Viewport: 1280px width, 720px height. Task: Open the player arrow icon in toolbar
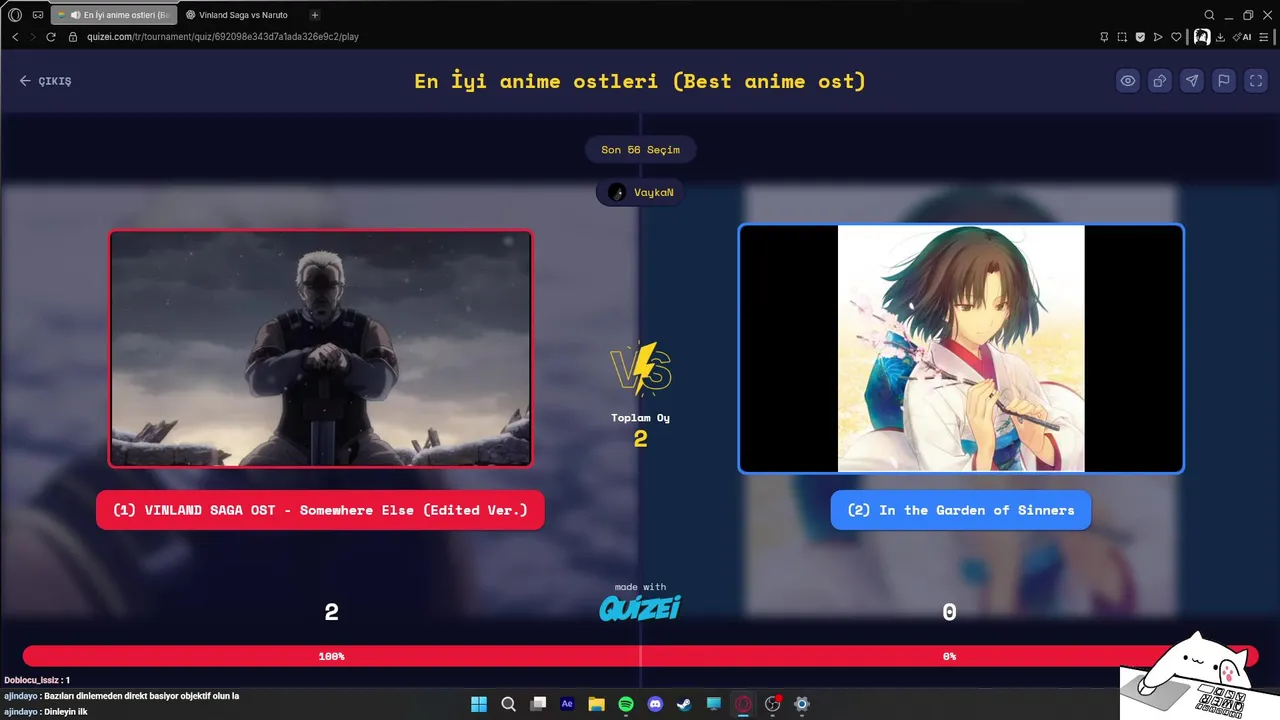1158,37
